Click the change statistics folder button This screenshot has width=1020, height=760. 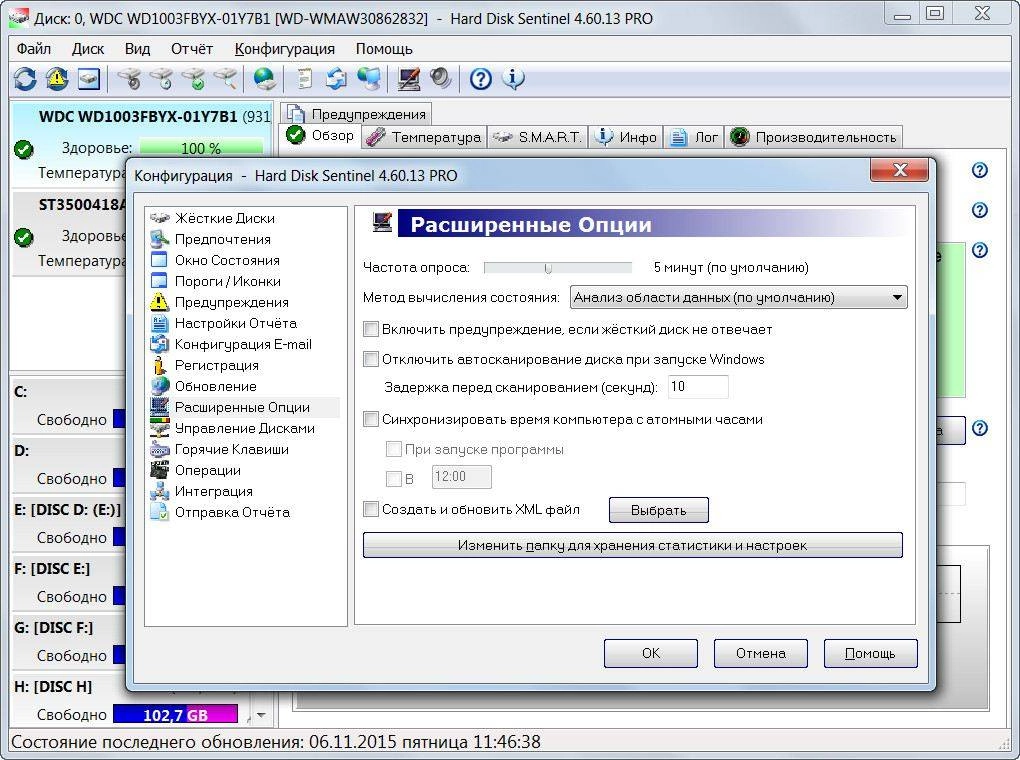point(632,545)
